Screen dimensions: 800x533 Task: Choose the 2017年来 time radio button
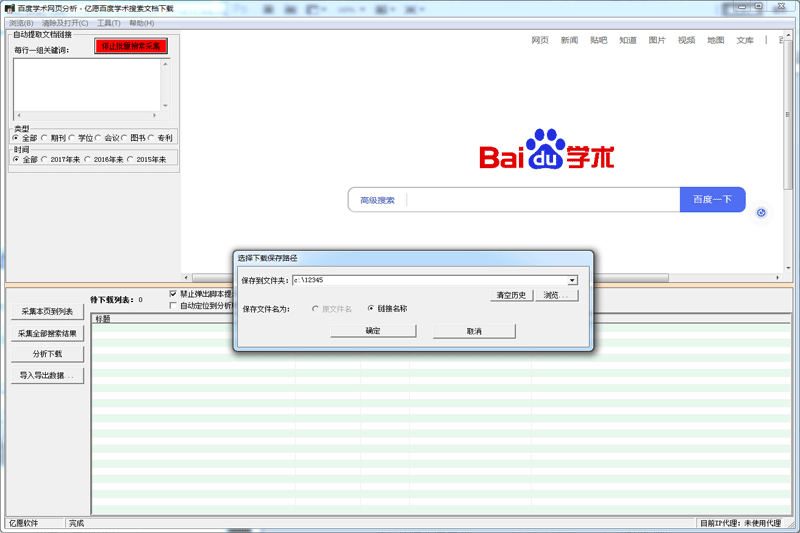[44, 159]
